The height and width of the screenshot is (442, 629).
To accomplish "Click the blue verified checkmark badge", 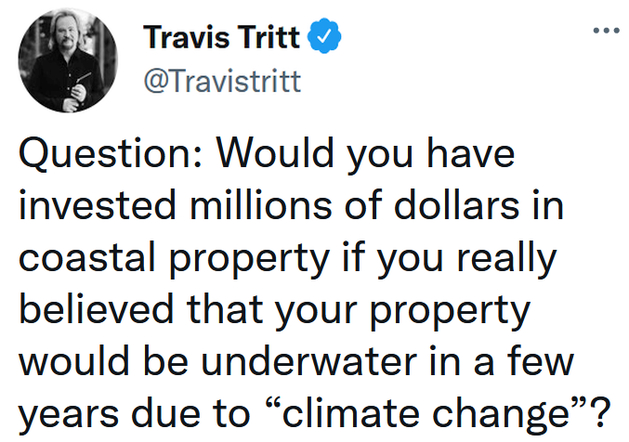I will [x=324, y=36].
